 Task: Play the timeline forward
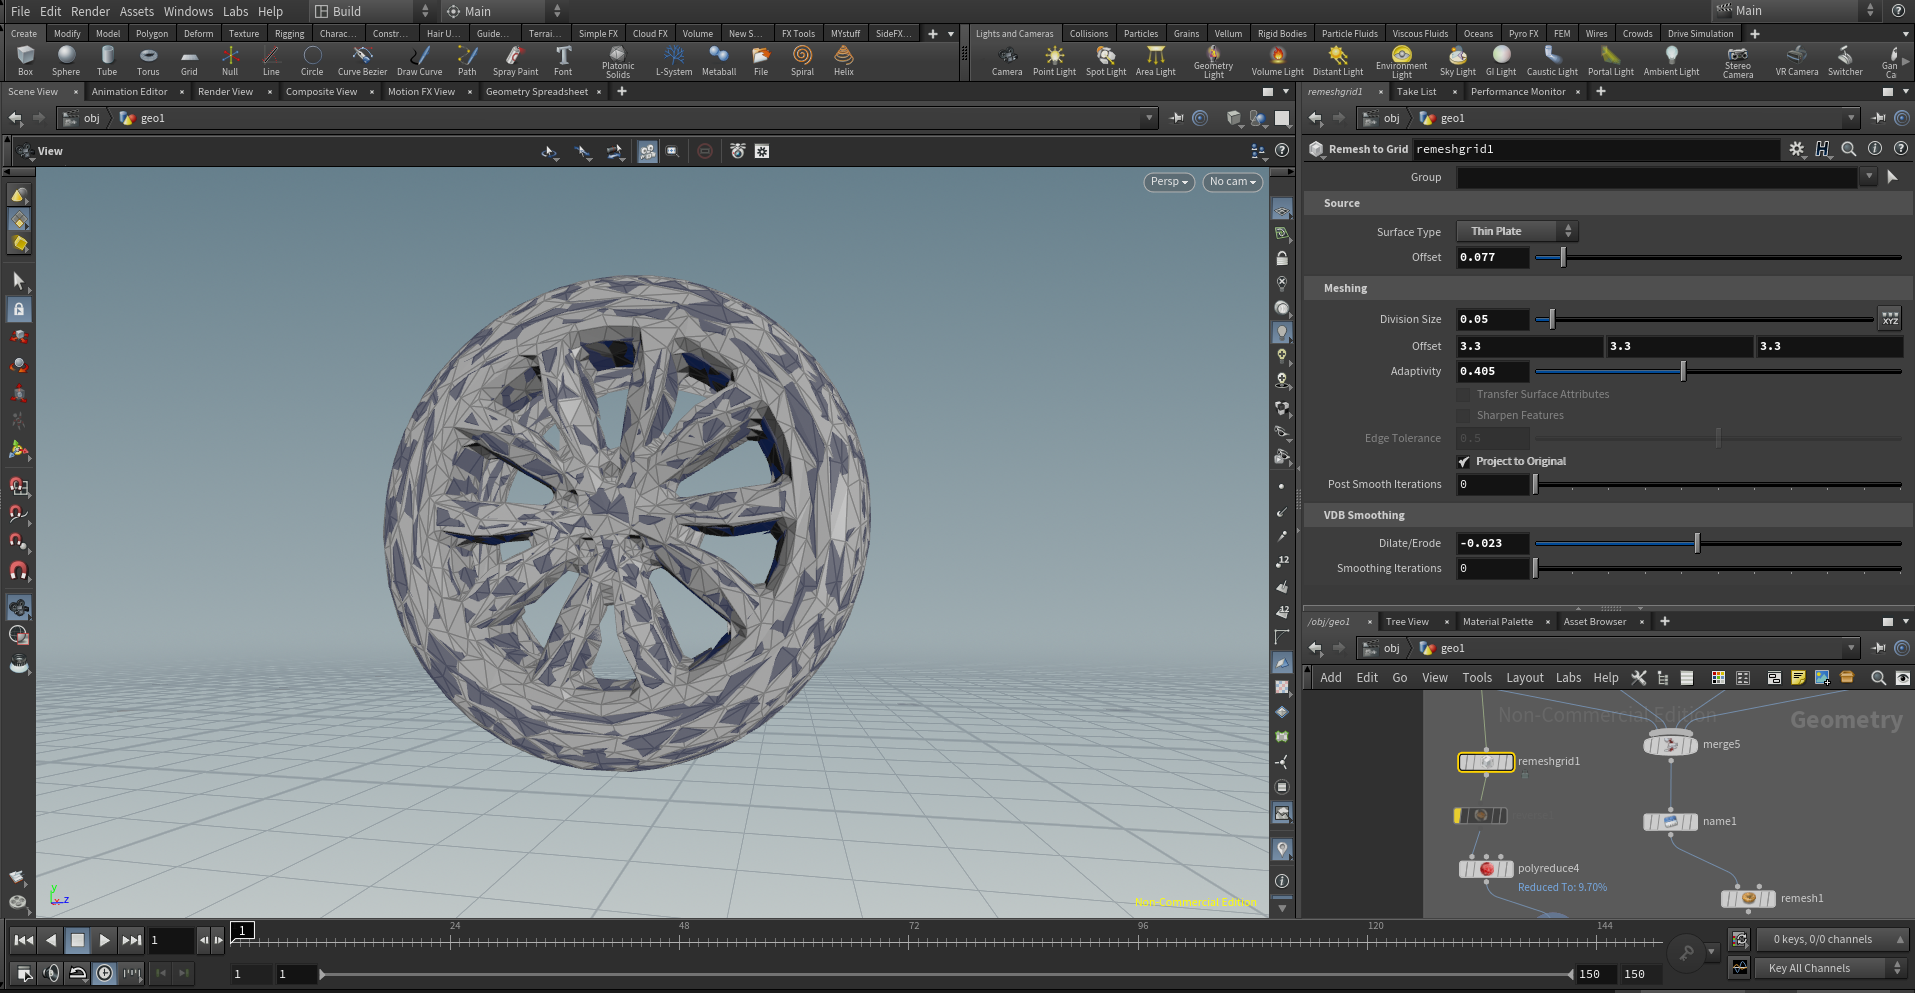[x=104, y=940]
